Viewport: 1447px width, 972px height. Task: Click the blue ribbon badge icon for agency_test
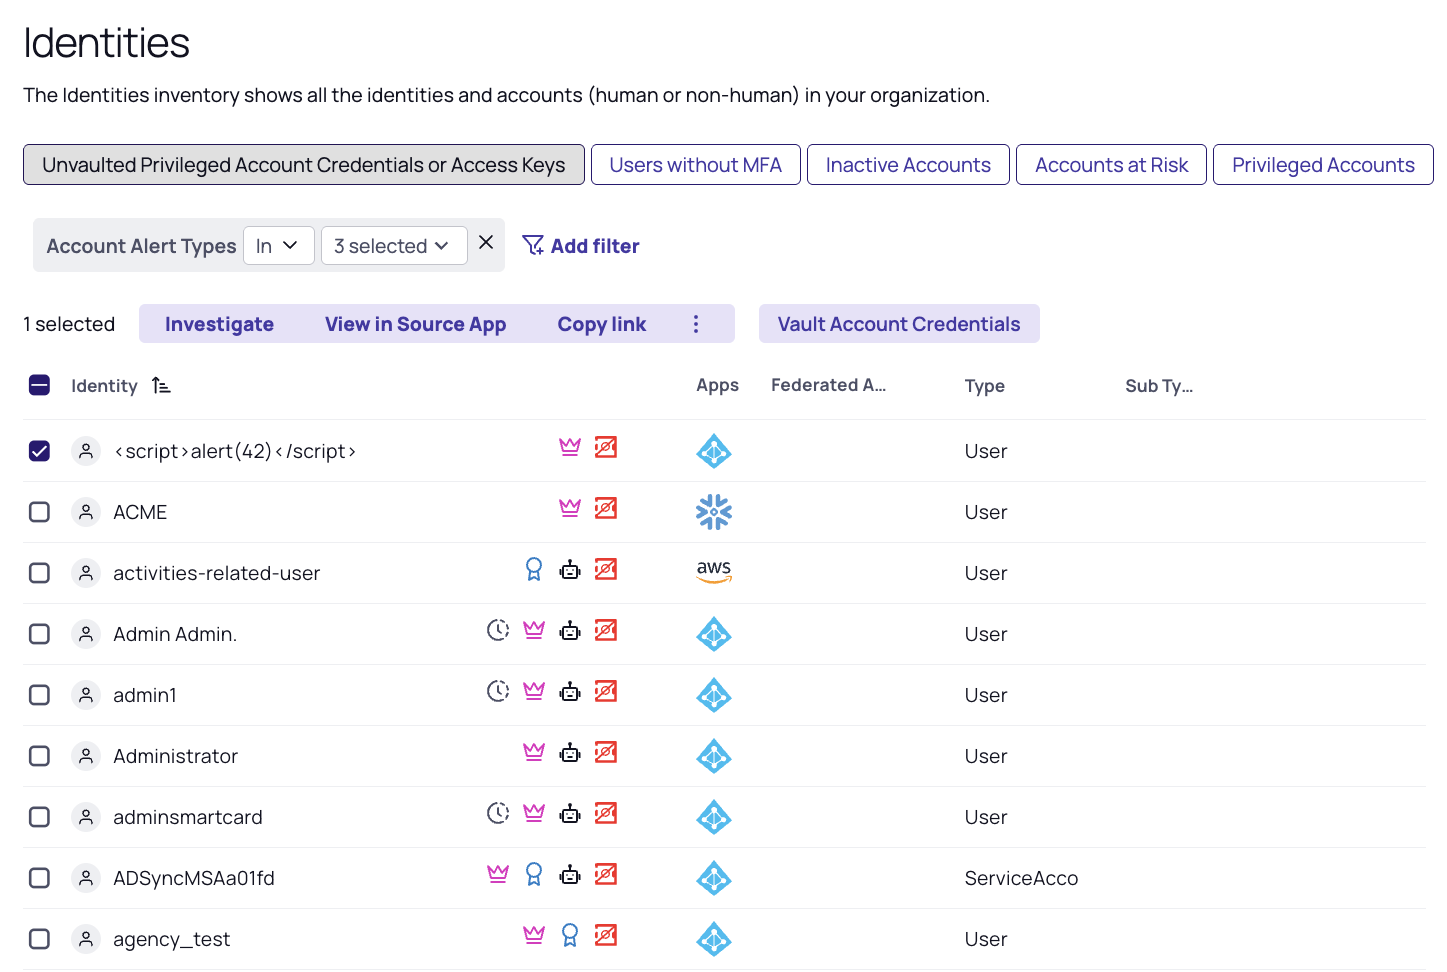570,936
